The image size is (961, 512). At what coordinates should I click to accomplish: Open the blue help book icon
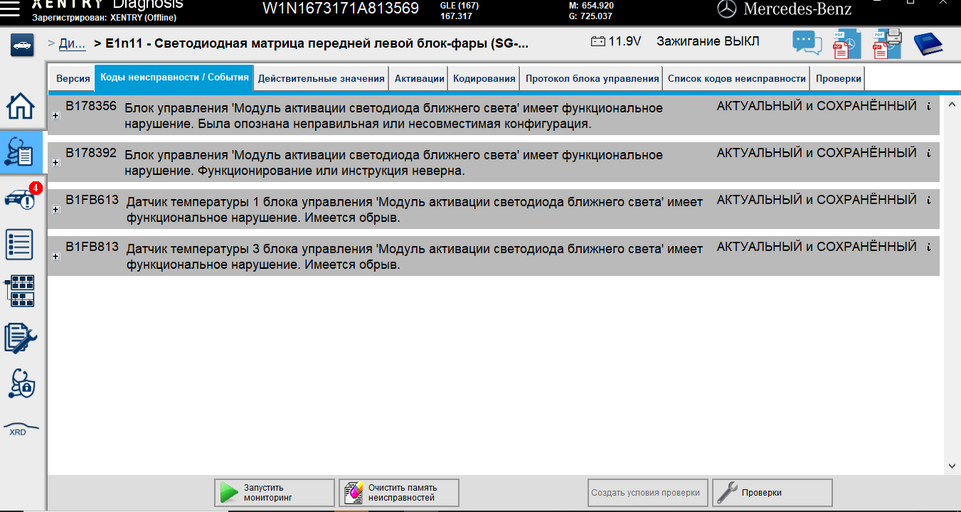click(928, 45)
